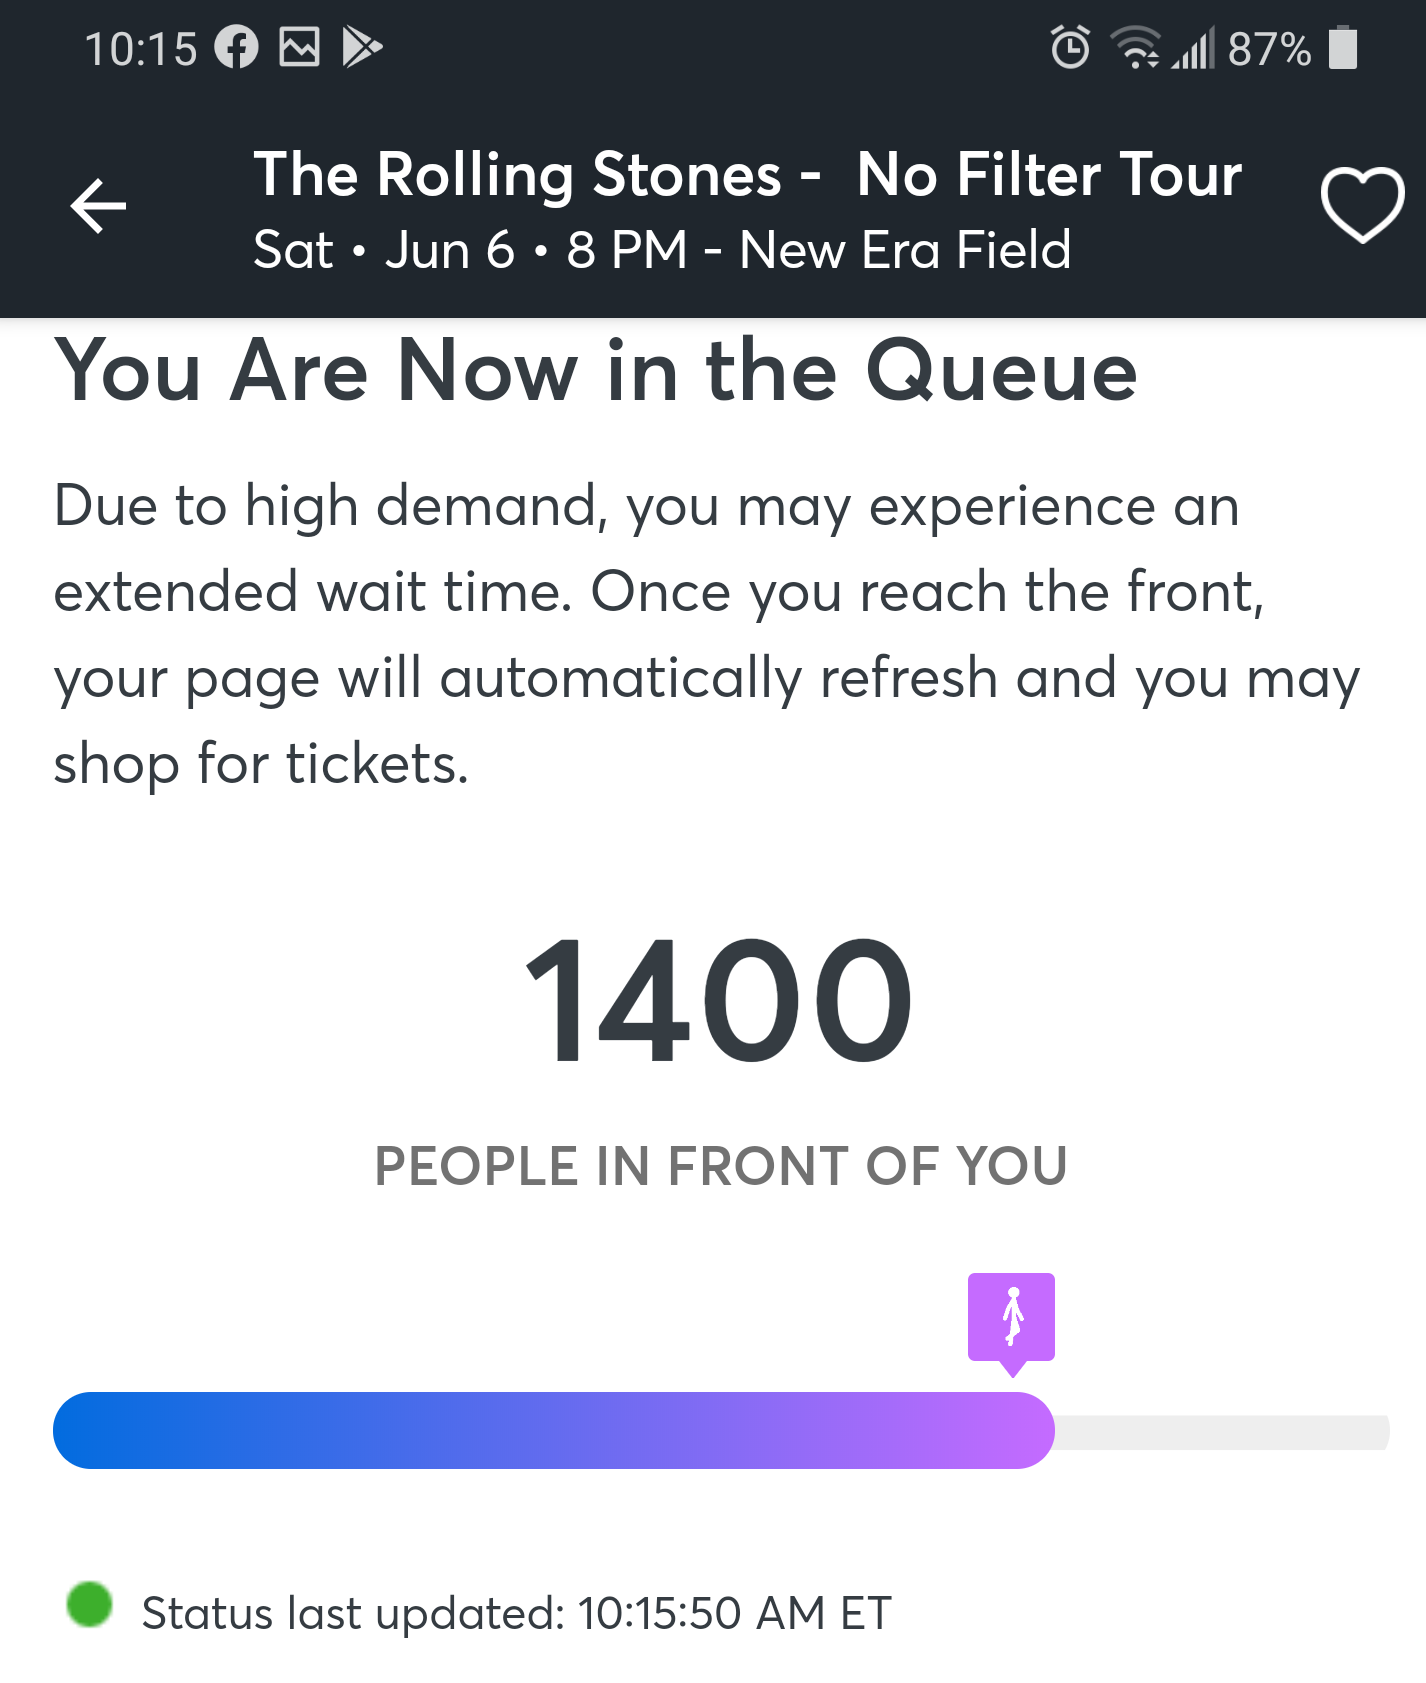This screenshot has height=1683, width=1426.
Task: Tap the 10:15 clock in status bar
Action: [x=141, y=48]
